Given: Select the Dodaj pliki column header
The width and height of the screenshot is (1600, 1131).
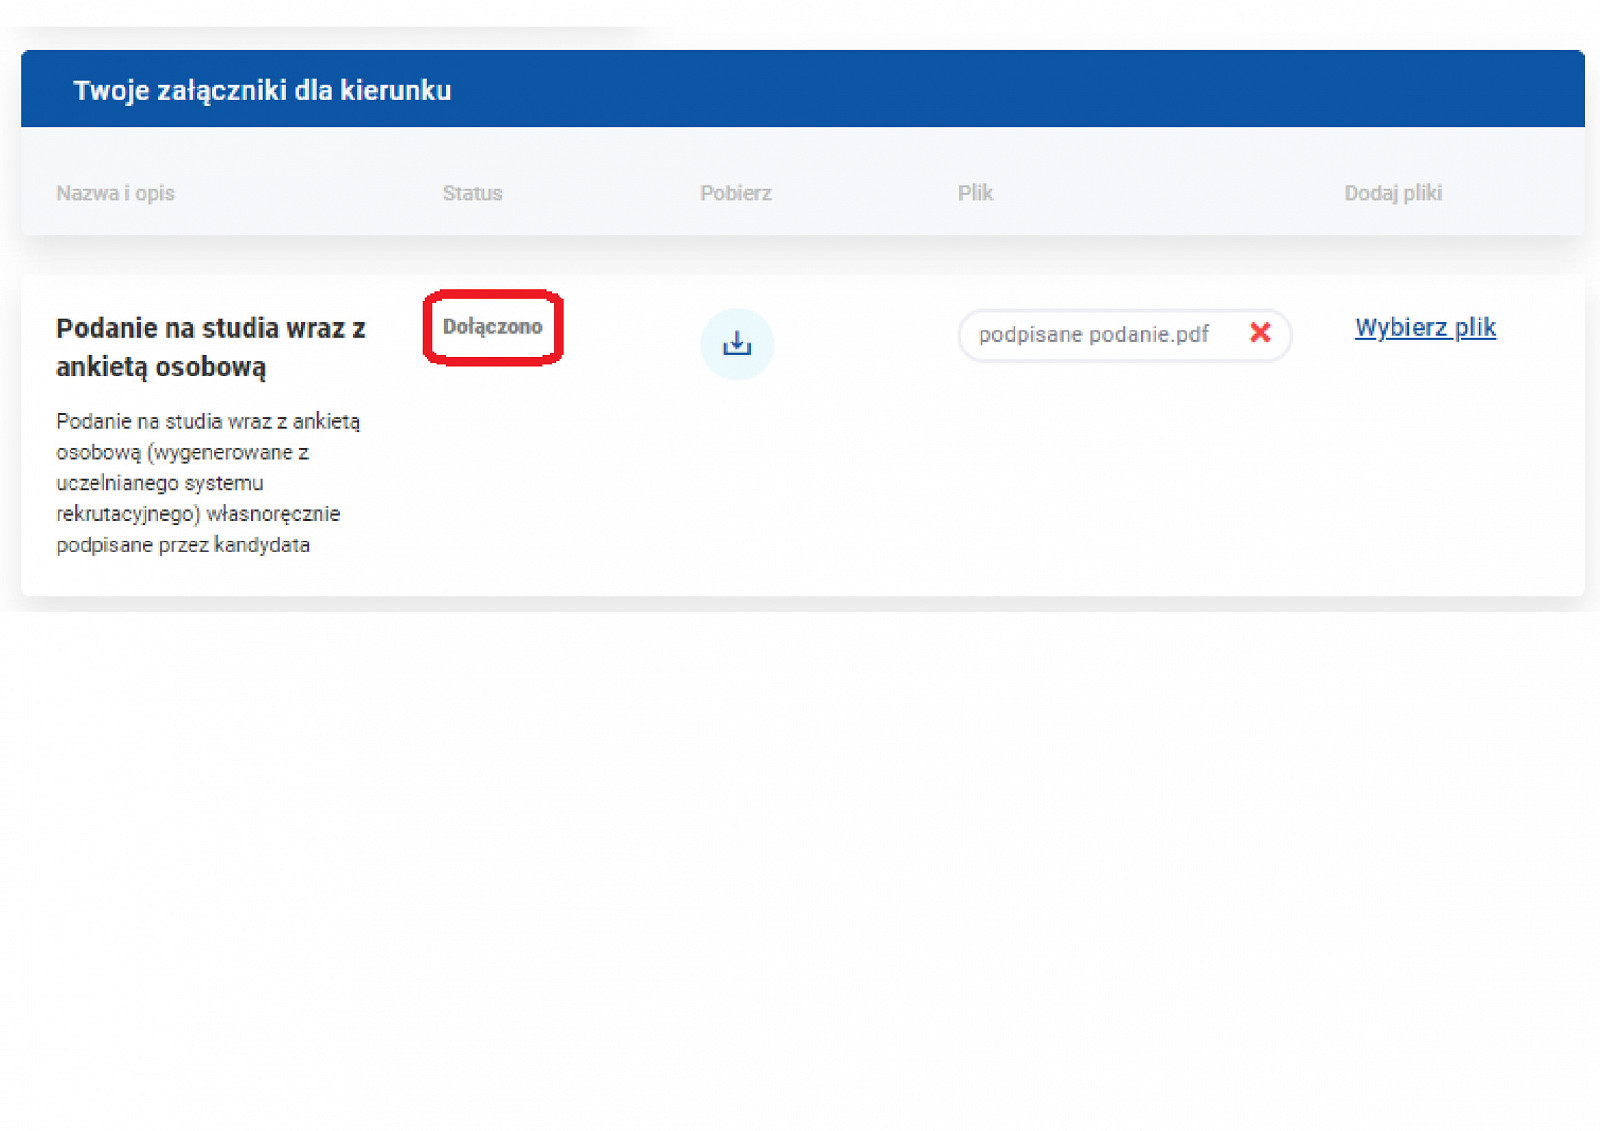Looking at the screenshot, I should pos(1392,193).
